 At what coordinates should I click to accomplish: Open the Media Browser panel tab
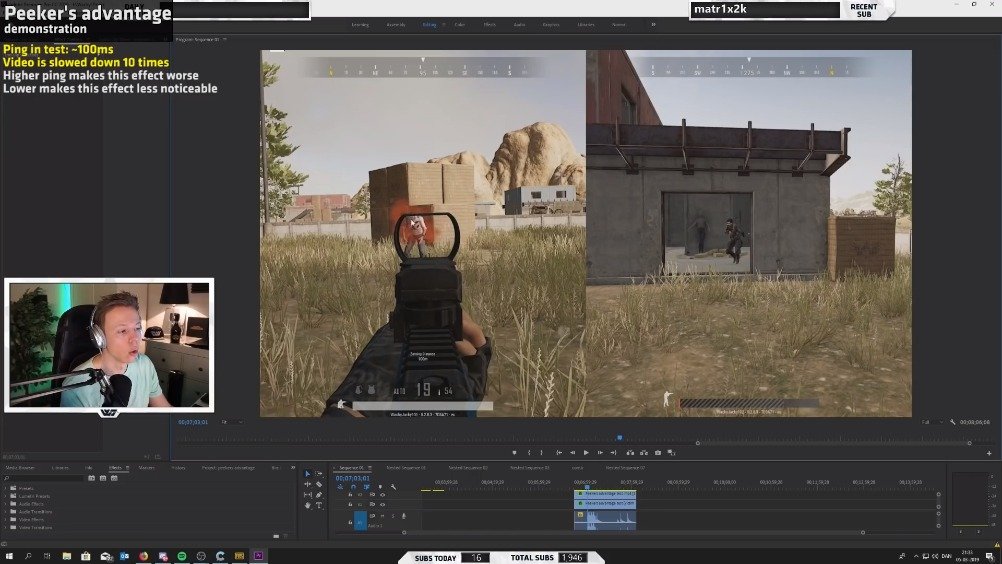coord(20,467)
